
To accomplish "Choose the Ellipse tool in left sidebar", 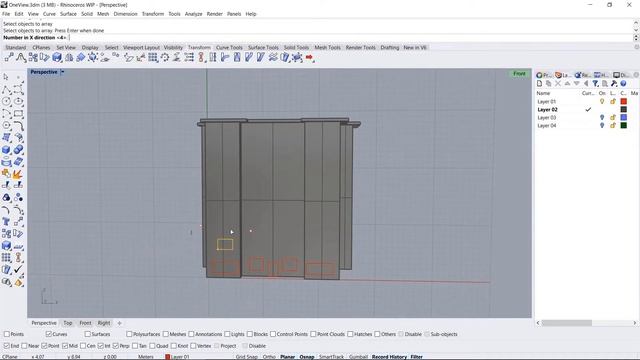I will click(x=18, y=101).
